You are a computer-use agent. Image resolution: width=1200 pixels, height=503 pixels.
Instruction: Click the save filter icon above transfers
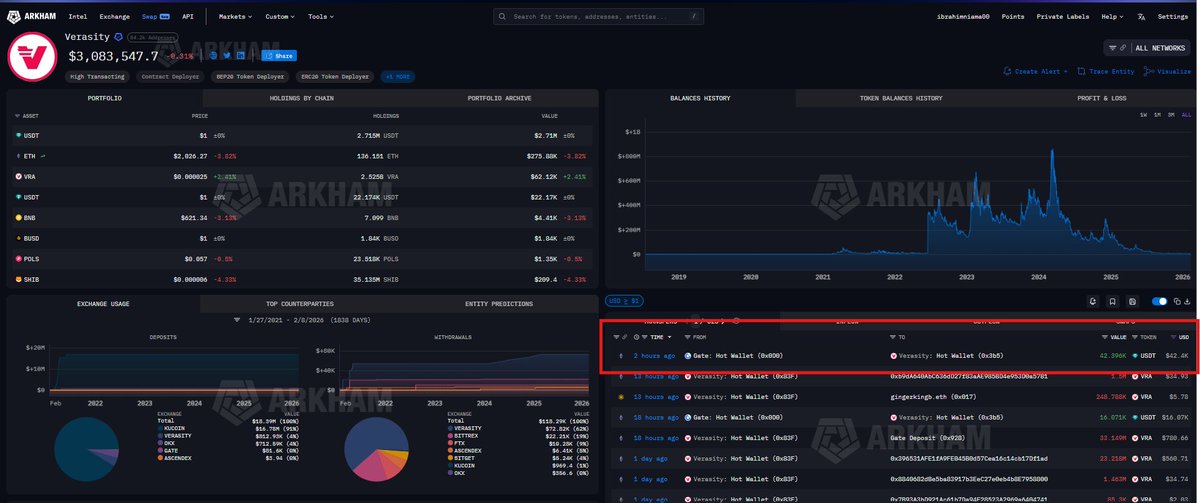pos(1132,300)
